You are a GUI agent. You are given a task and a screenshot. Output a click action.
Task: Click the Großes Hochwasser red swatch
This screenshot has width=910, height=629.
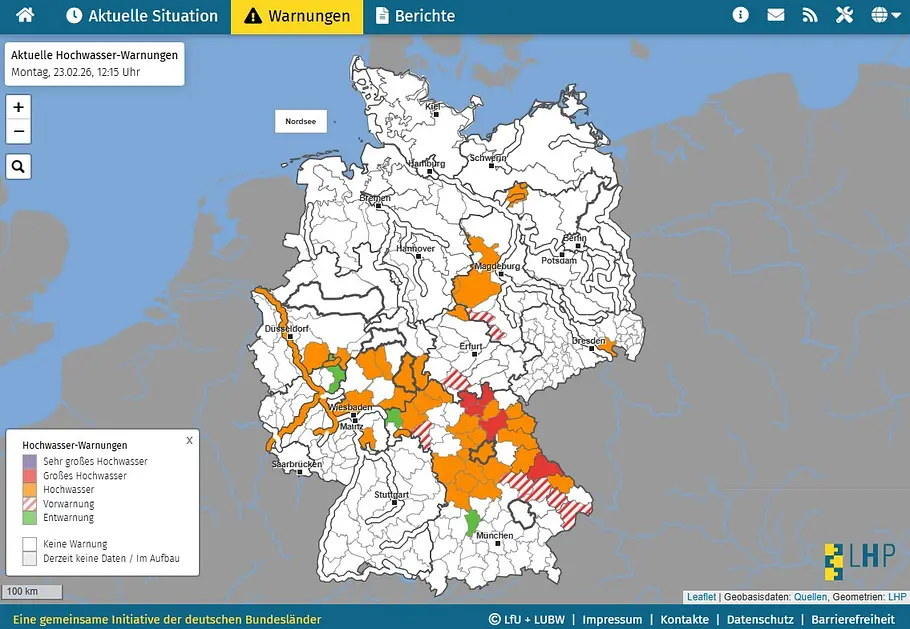point(30,476)
